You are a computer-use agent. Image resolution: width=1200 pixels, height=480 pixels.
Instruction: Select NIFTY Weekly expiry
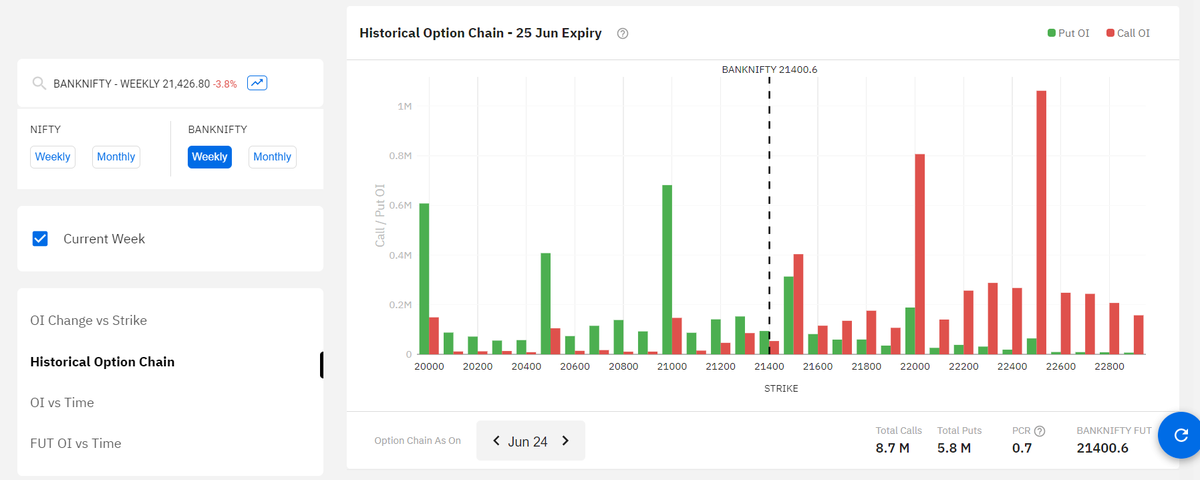[x=52, y=157]
